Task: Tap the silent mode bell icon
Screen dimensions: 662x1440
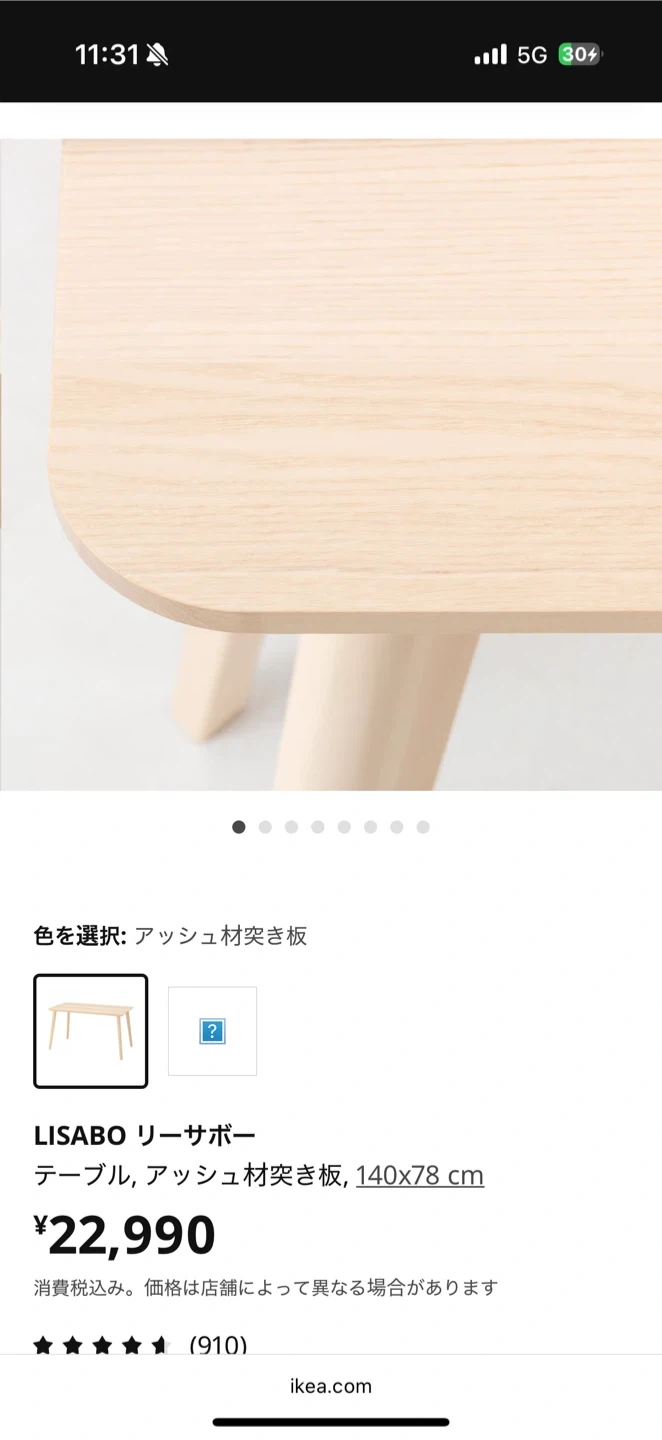Action: 157,55
